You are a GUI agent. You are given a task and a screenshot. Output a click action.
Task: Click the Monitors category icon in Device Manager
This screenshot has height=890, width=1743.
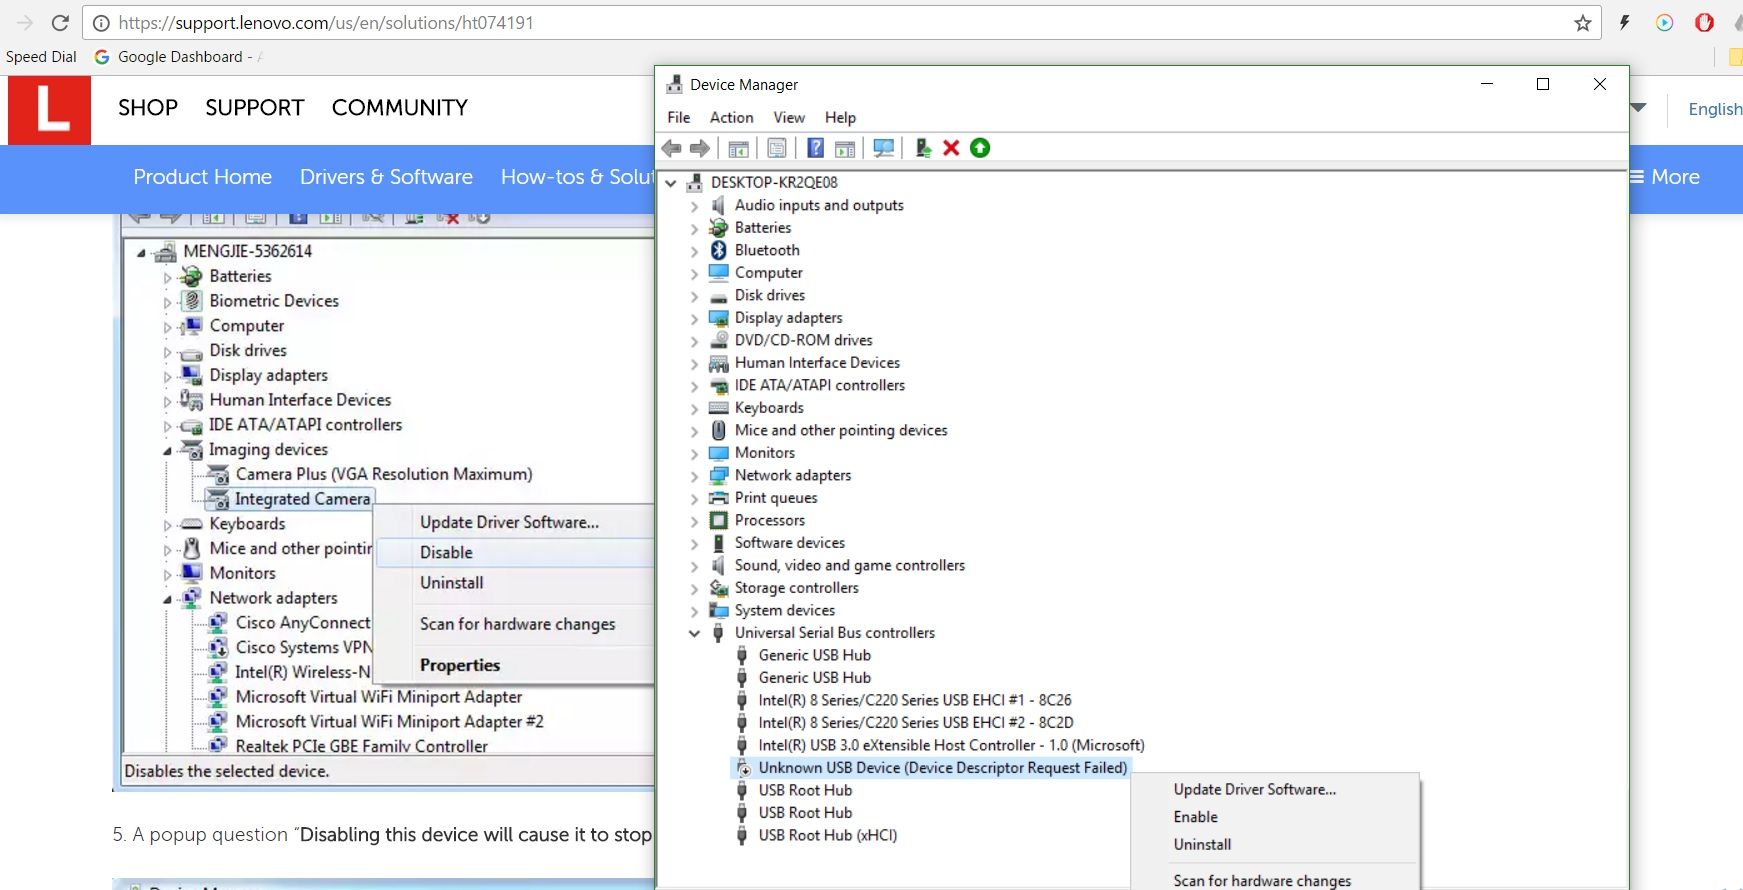pos(718,453)
